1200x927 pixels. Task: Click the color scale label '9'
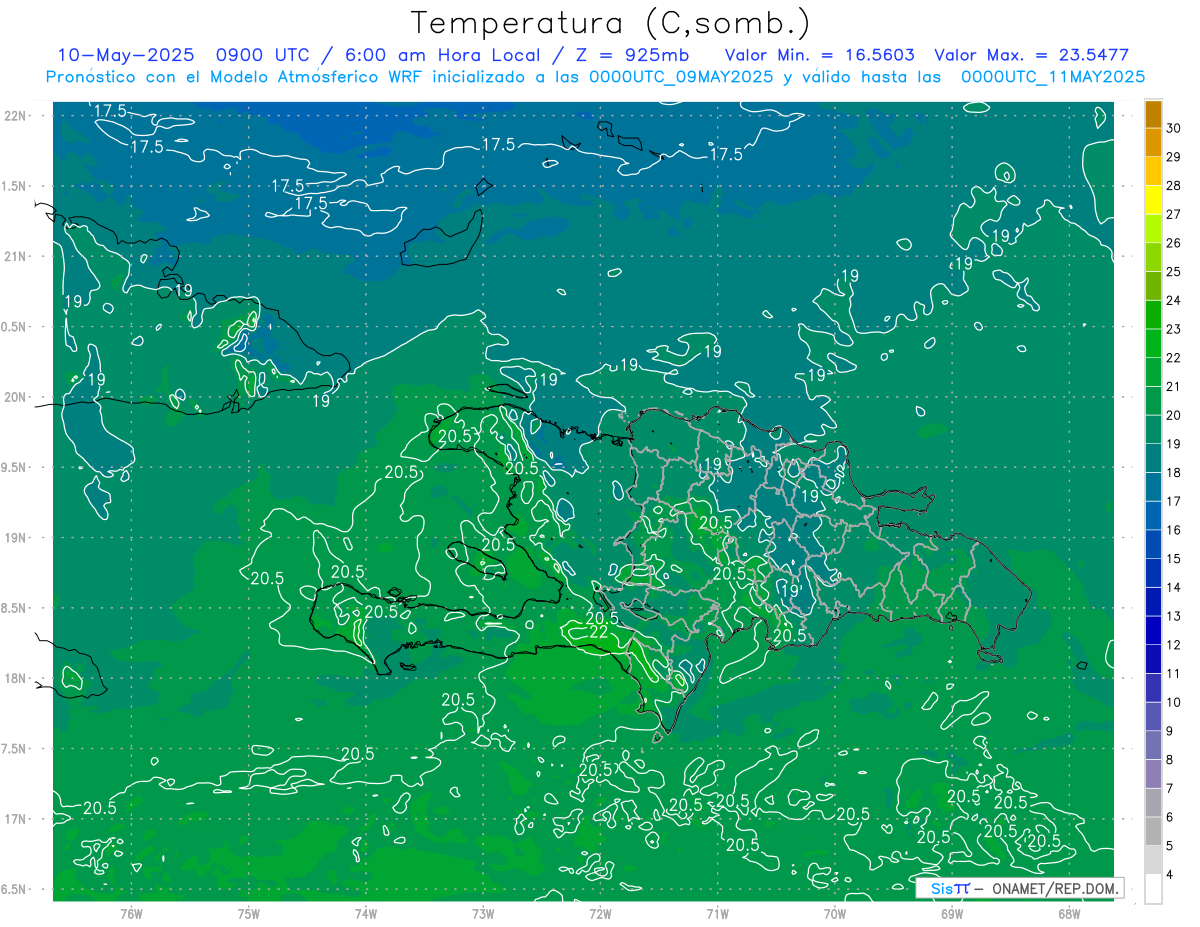pyautogui.click(x=1171, y=730)
